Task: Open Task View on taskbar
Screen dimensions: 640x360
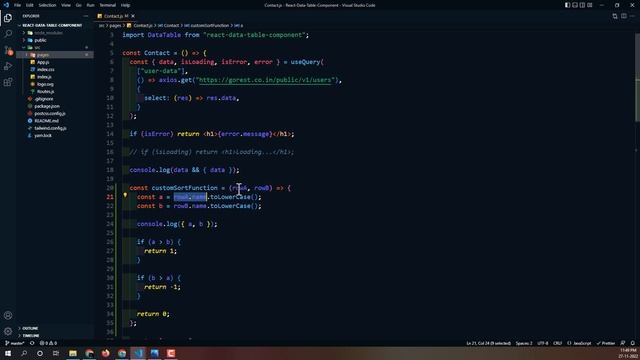Action: 56,353
